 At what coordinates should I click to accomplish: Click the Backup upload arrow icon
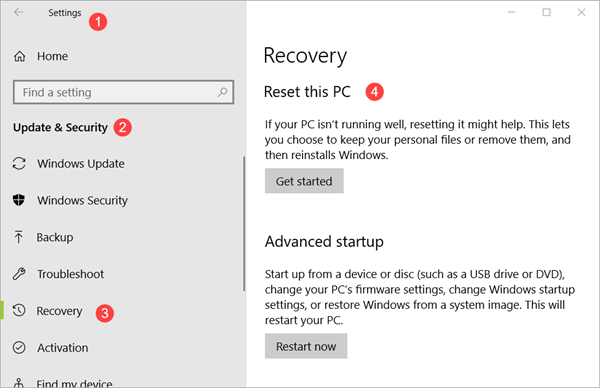click(18, 237)
